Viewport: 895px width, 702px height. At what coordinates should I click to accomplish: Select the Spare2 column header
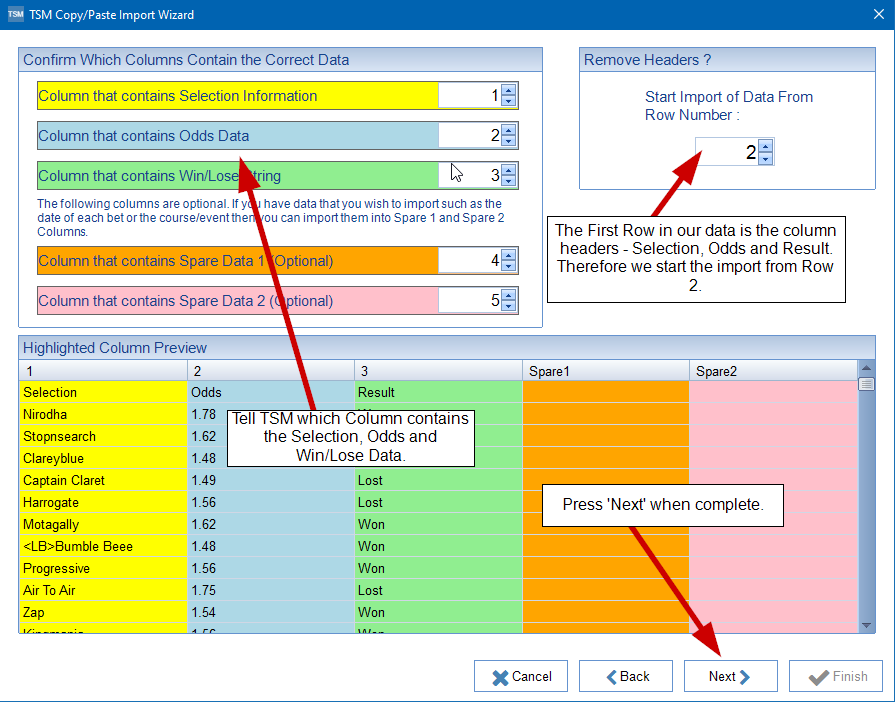click(773, 371)
